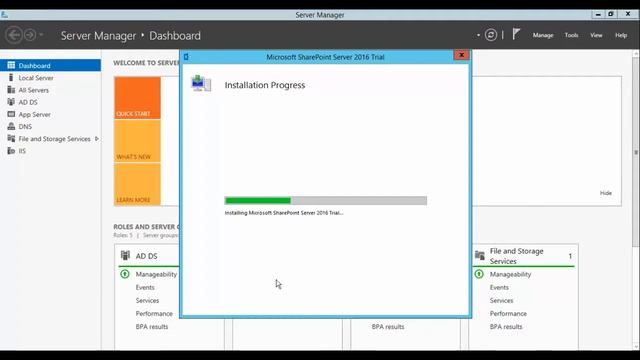Open Performance in the AD DS tile
Image resolution: width=640 pixels, height=360 pixels.
[x=154, y=313]
